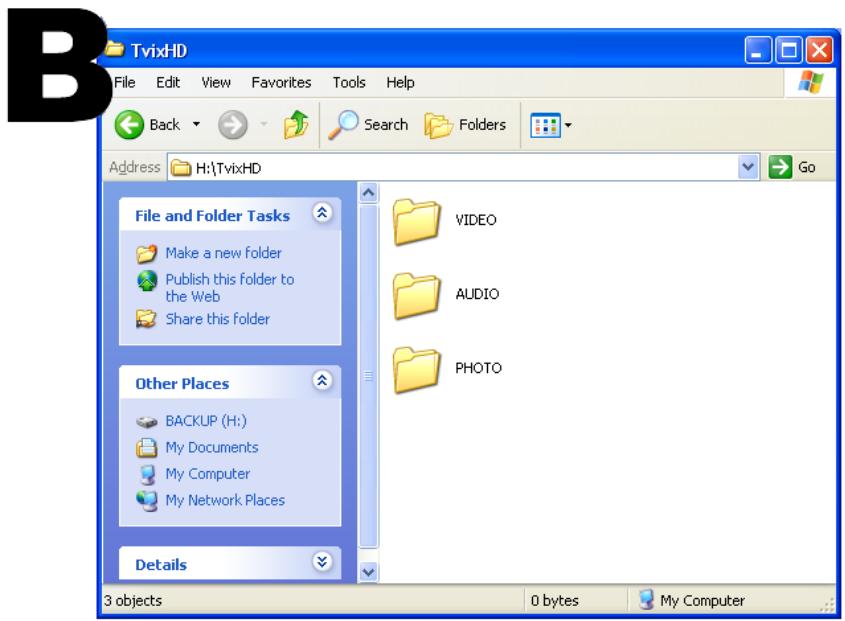Maximize the TvixHD window
Screen dimensions: 845x621
click(789, 51)
